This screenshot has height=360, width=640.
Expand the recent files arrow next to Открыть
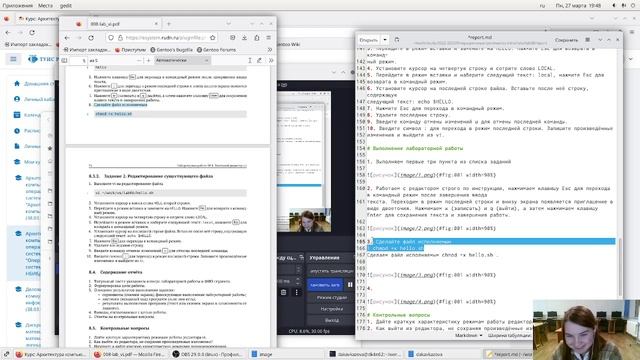[x=385, y=40]
